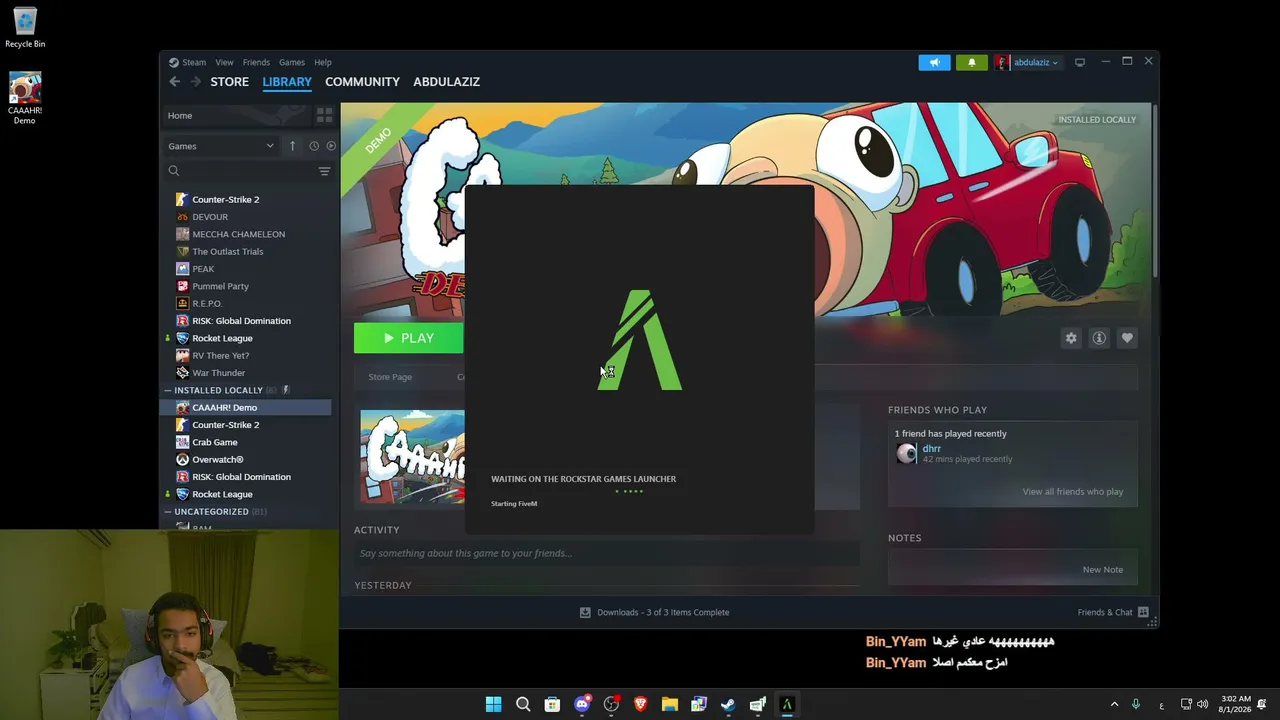1280x720 pixels.
Task: Open OBS Studio from the taskbar
Action: pos(611,704)
